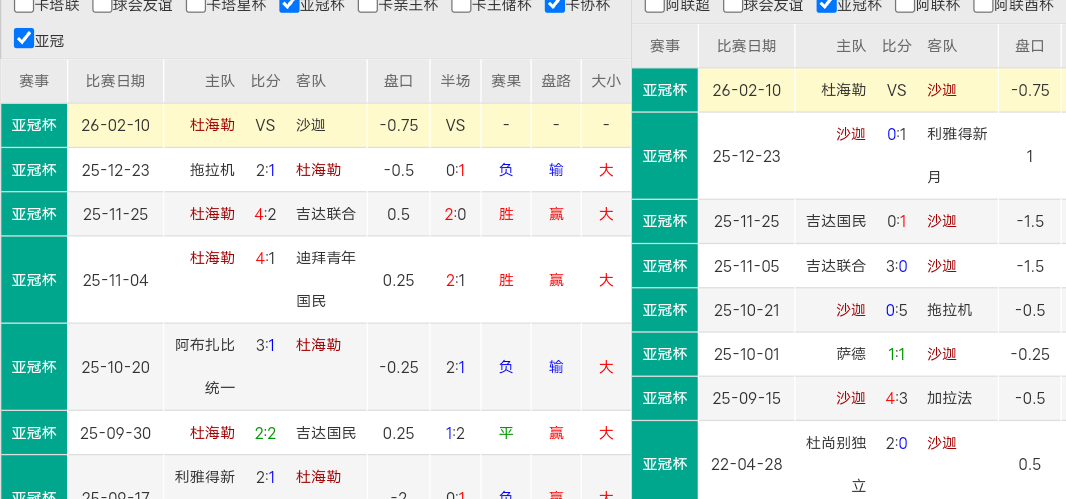Uncheck the 卡协杯 filter checkbox
The width and height of the screenshot is (1066, 499).
(x=555, y=5)
